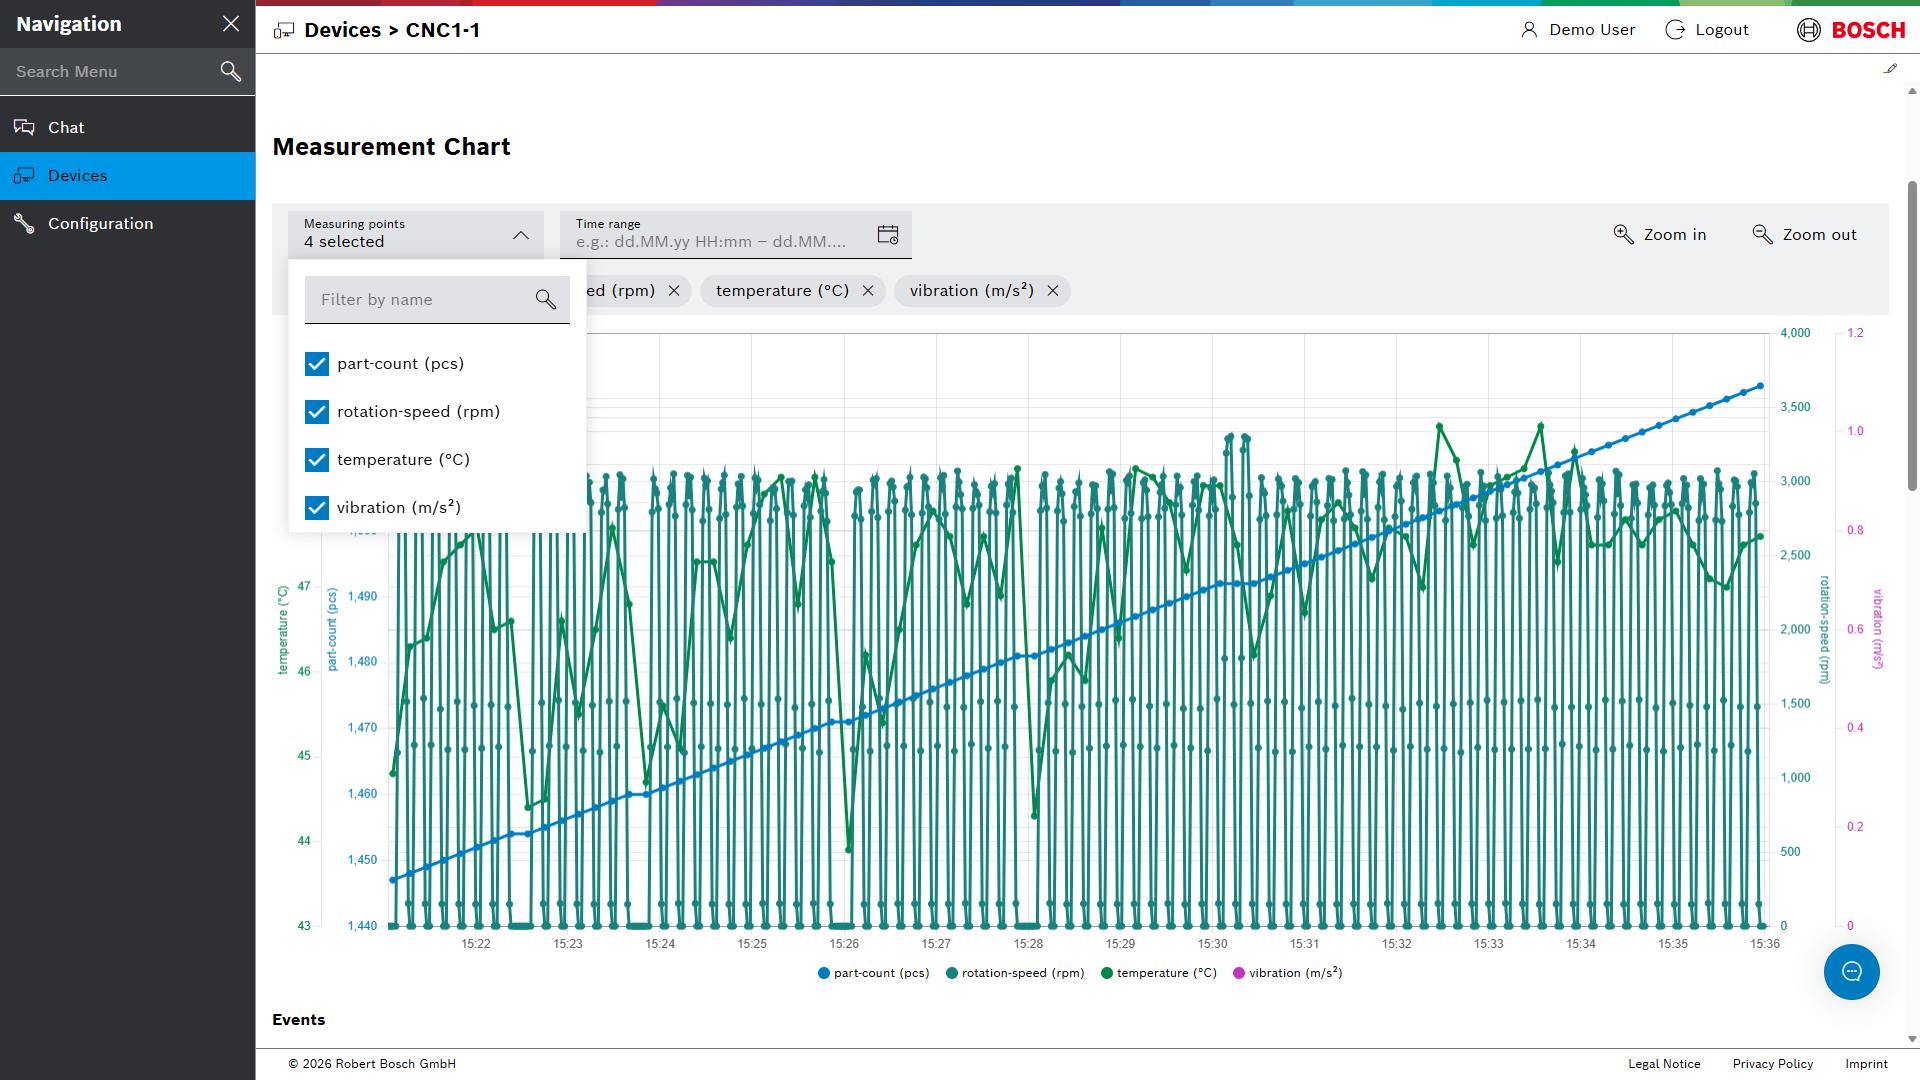Uncheck vibration (m/s²) checkbox
The height and width of the screenshot is (1080, 1920).
[x=317, y=508]
